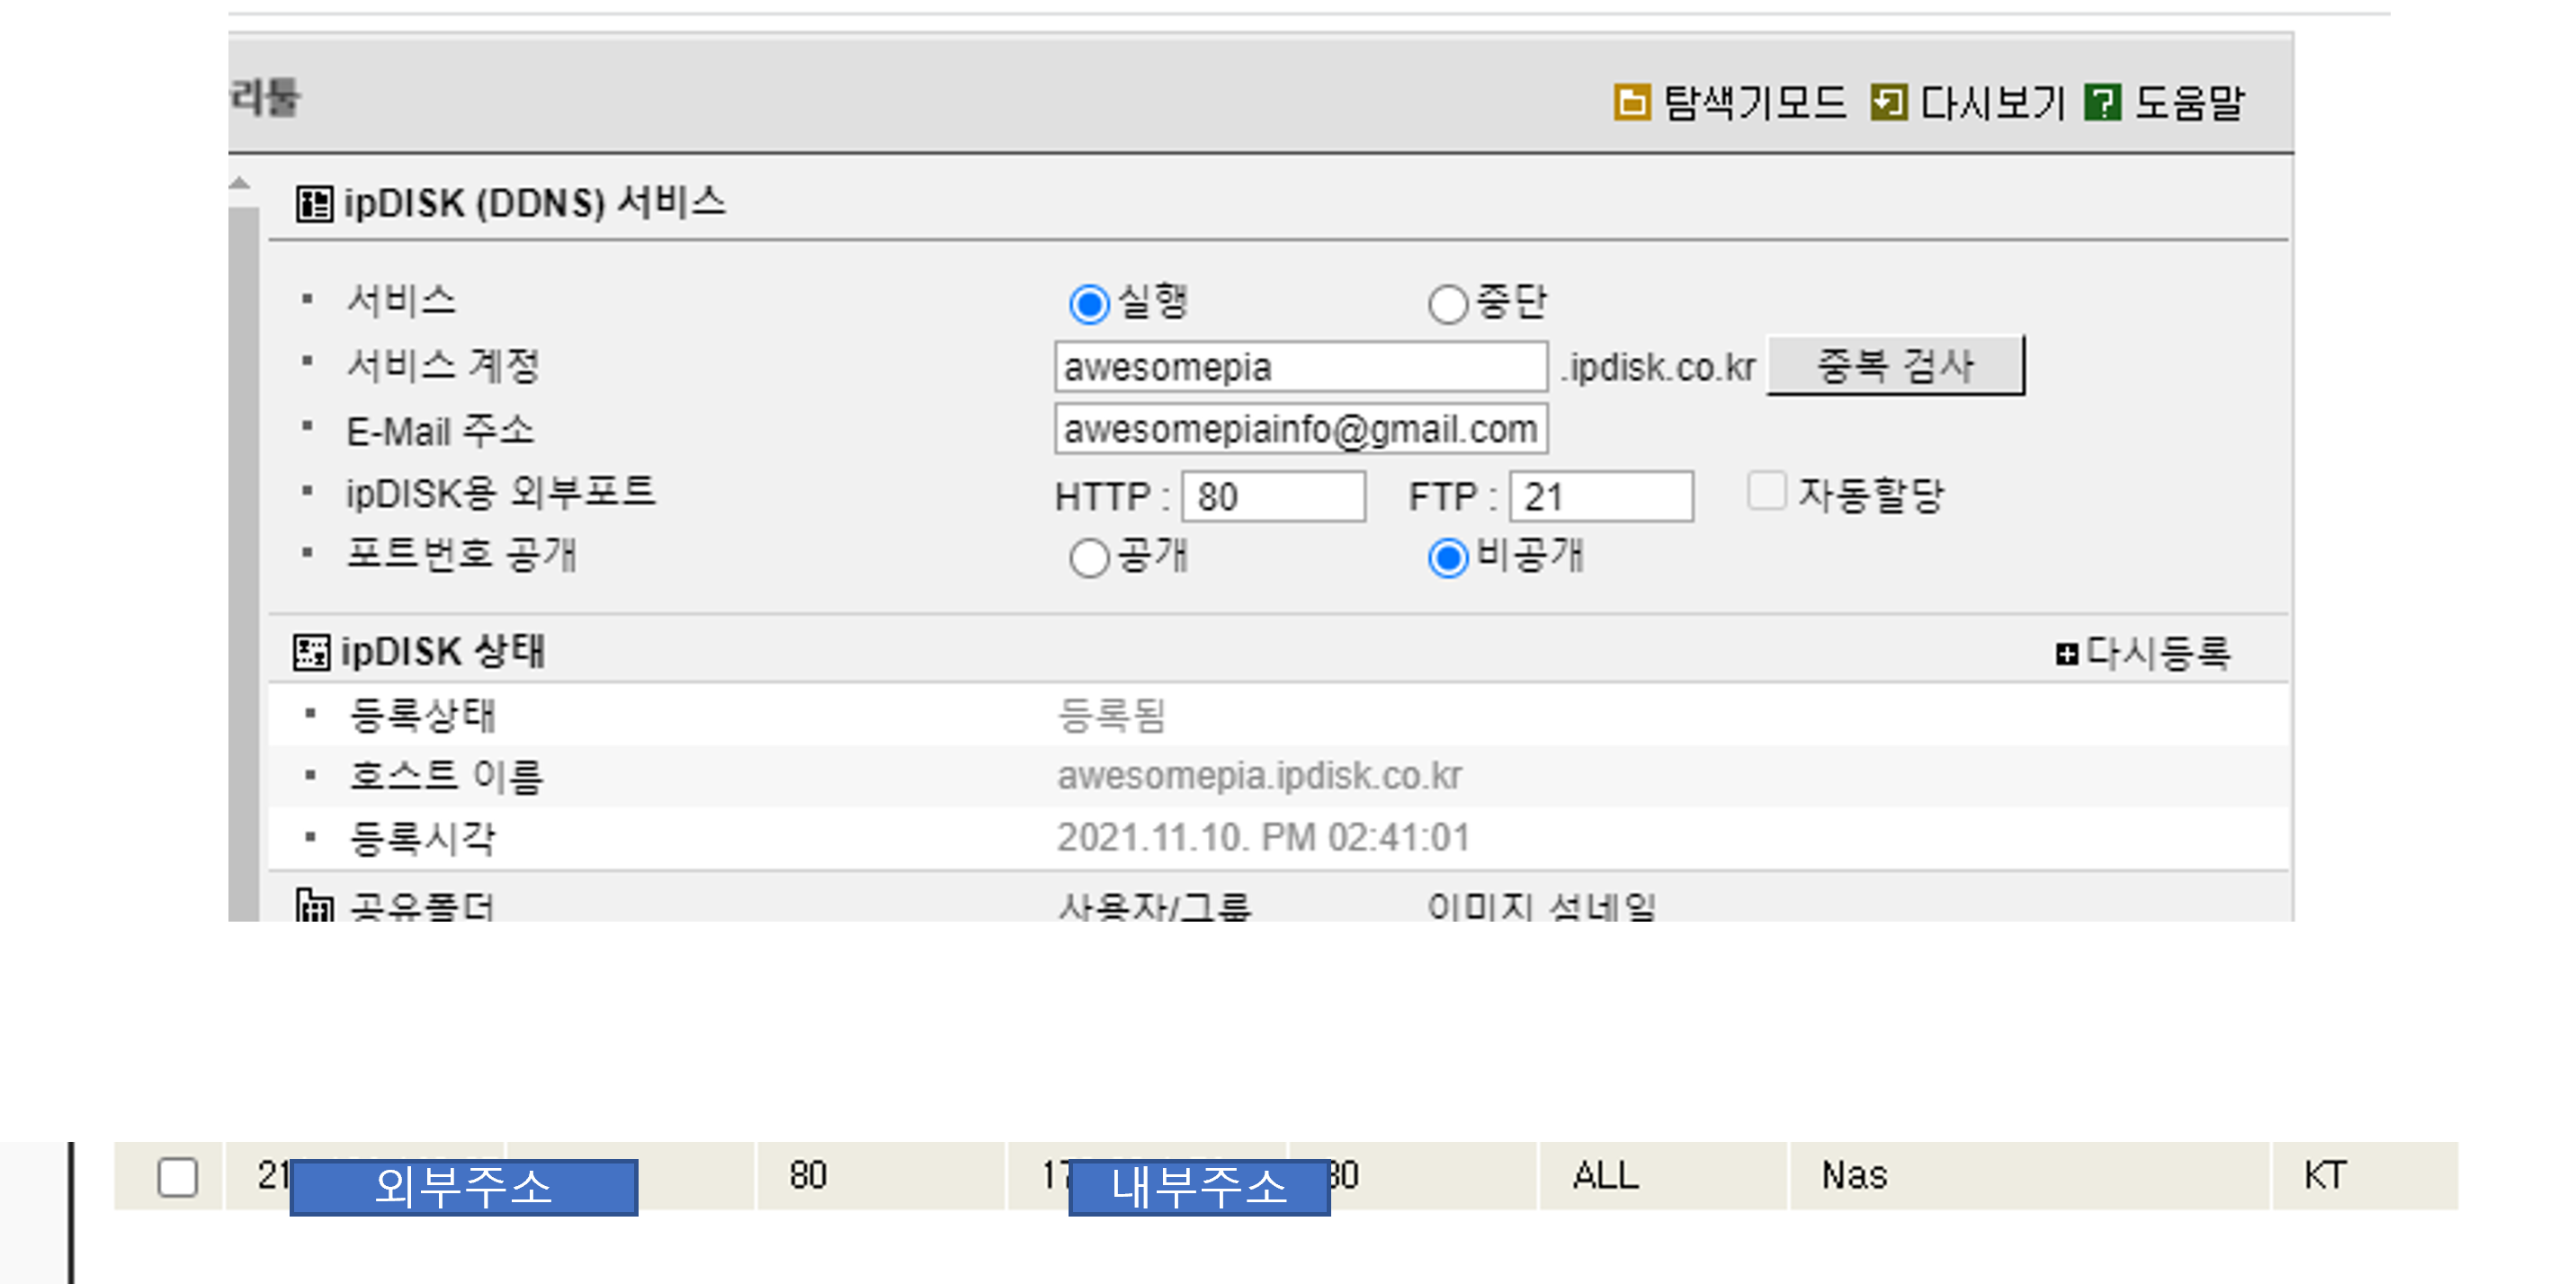Select the 실행 service radio button
The width and height of the screenshot is (2576, 1284).
(1089, 304)
